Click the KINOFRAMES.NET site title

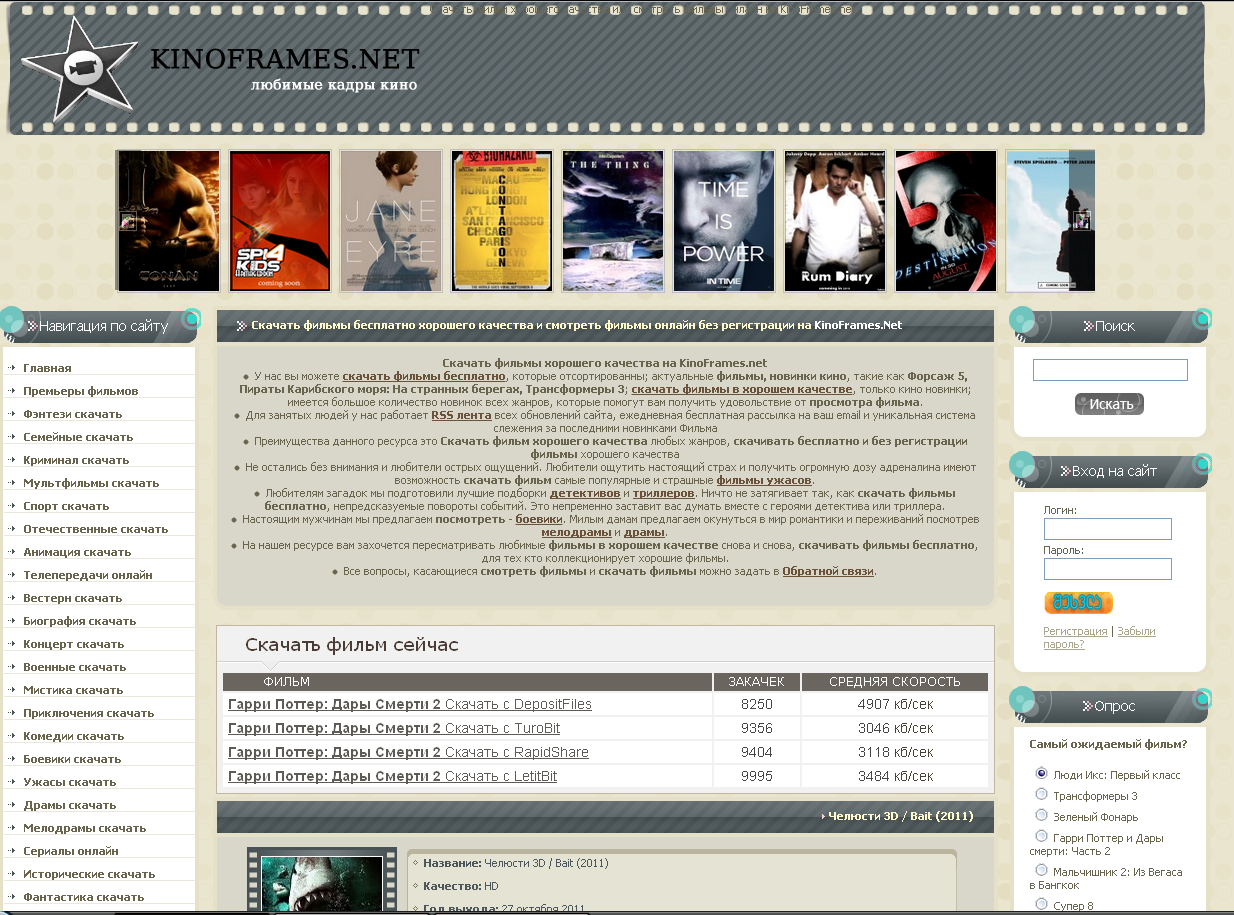tap(285, 58)
